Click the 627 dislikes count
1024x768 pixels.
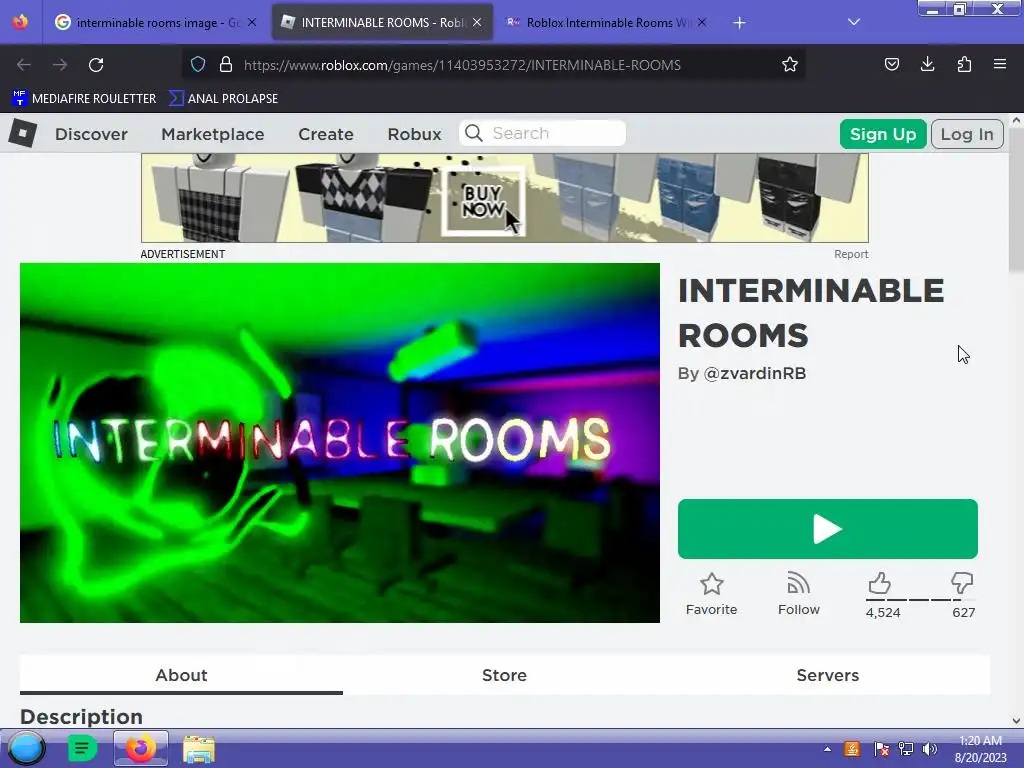click(x=964, y=613)
